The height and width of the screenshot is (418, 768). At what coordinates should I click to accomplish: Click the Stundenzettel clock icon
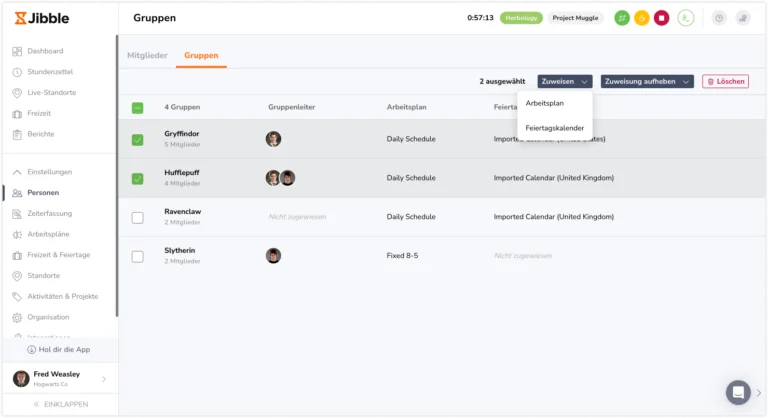(x=17, y=72)
